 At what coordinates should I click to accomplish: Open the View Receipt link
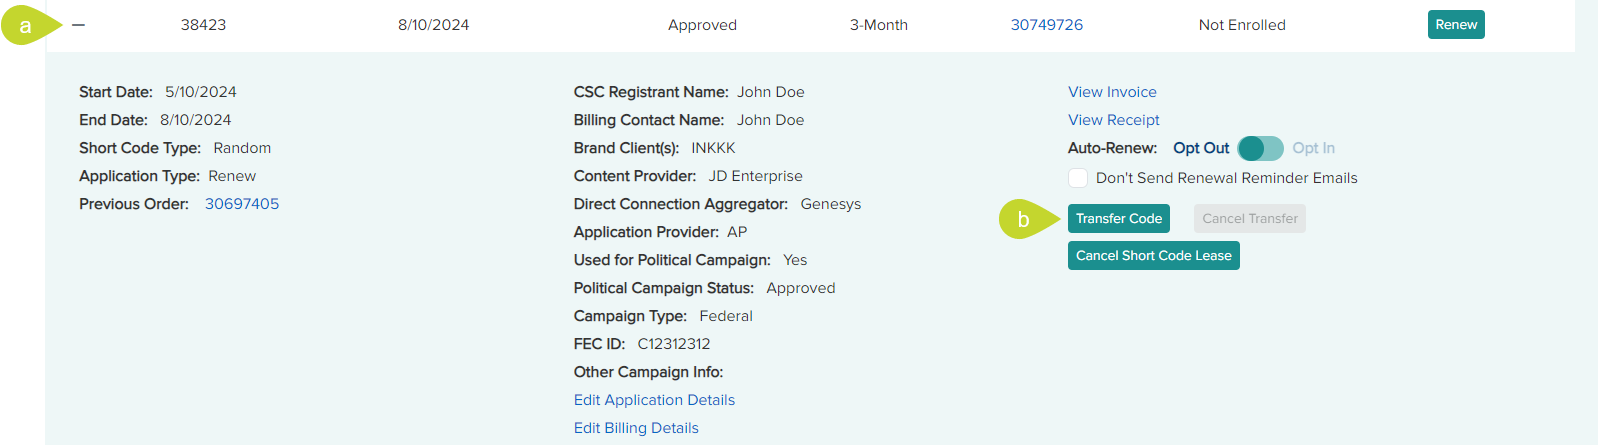pyautogui.click(x=1114, y=120)
